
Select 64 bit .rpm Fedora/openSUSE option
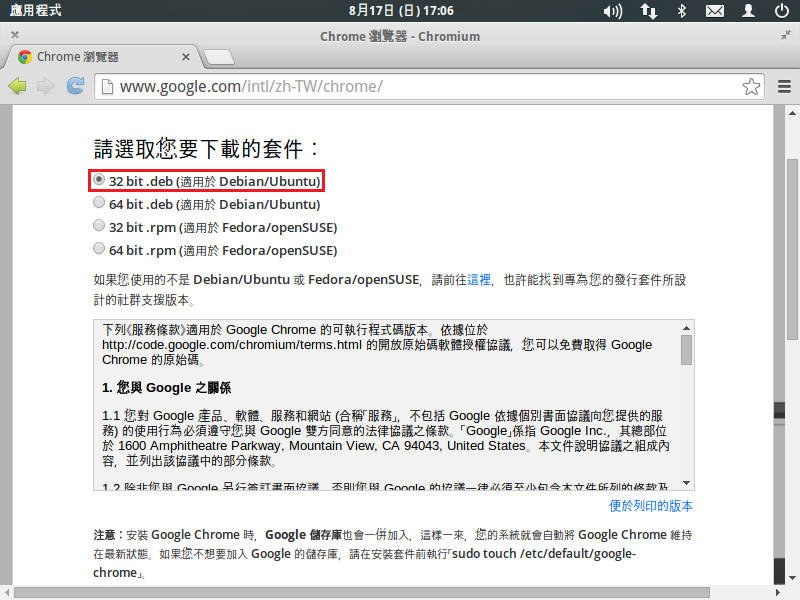point(99,248)
